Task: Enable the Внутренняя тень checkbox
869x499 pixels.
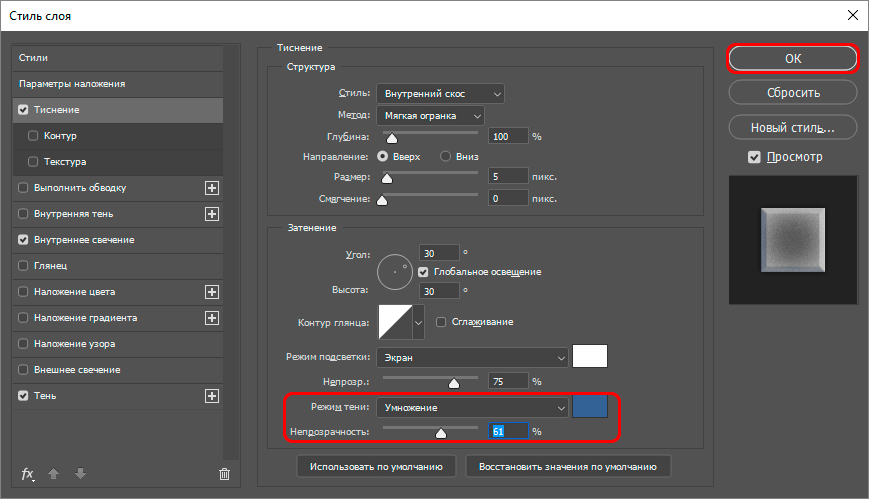Action: [23, 214]
